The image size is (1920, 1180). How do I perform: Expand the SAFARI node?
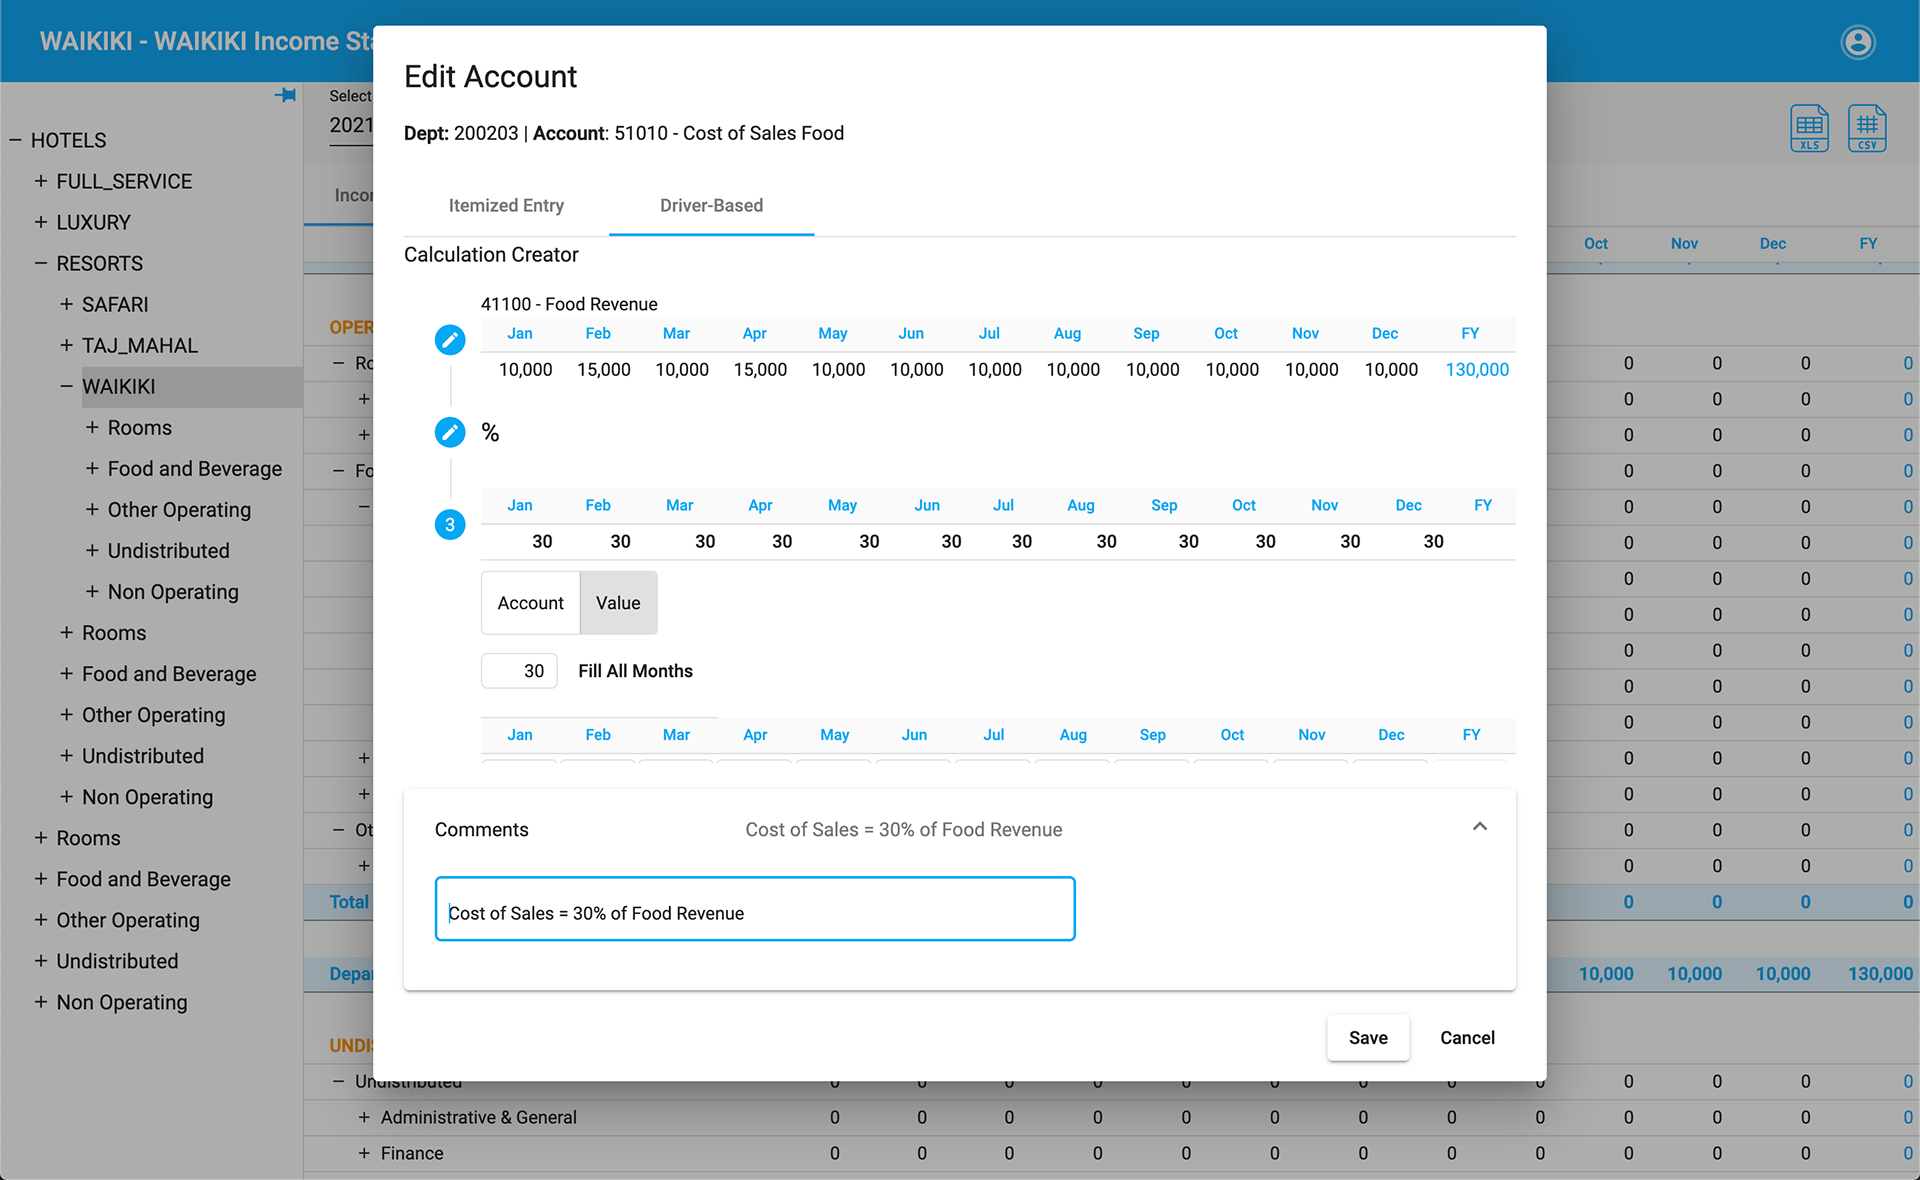click(66, 304)
